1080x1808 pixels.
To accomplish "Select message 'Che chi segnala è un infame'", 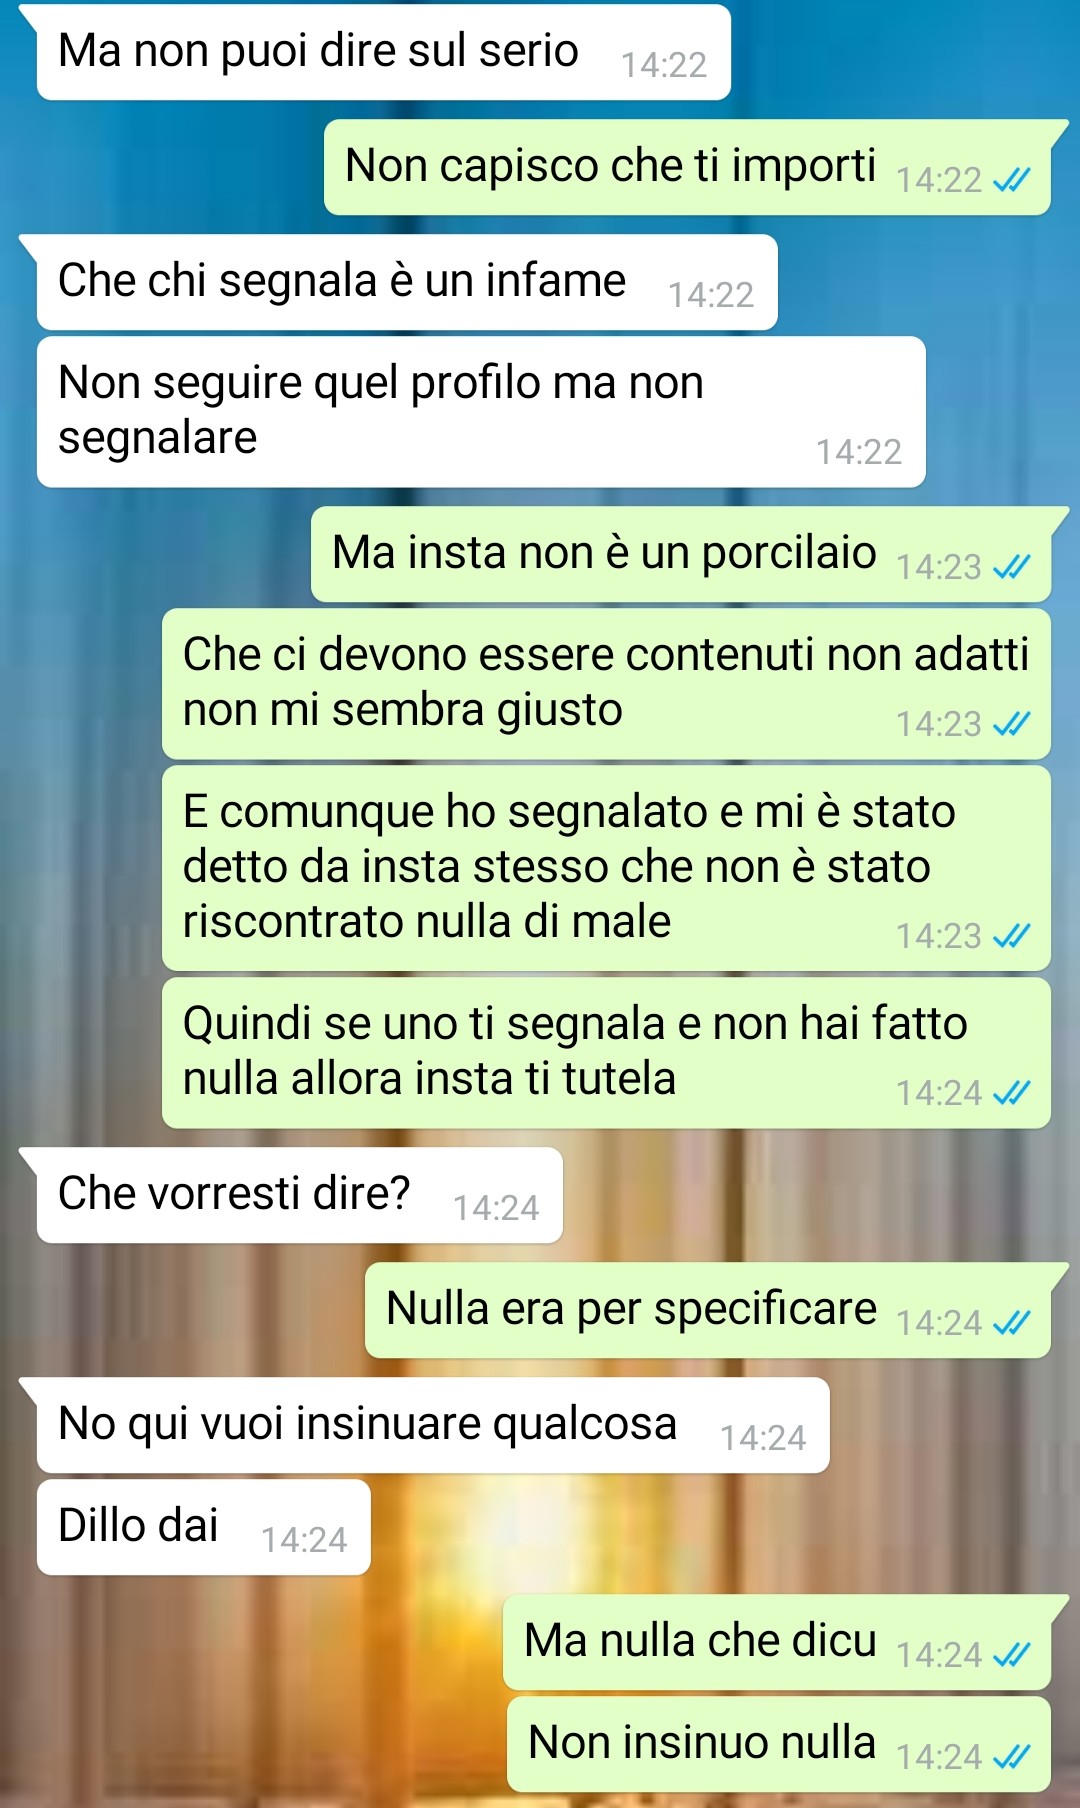I will pos(407,282).
